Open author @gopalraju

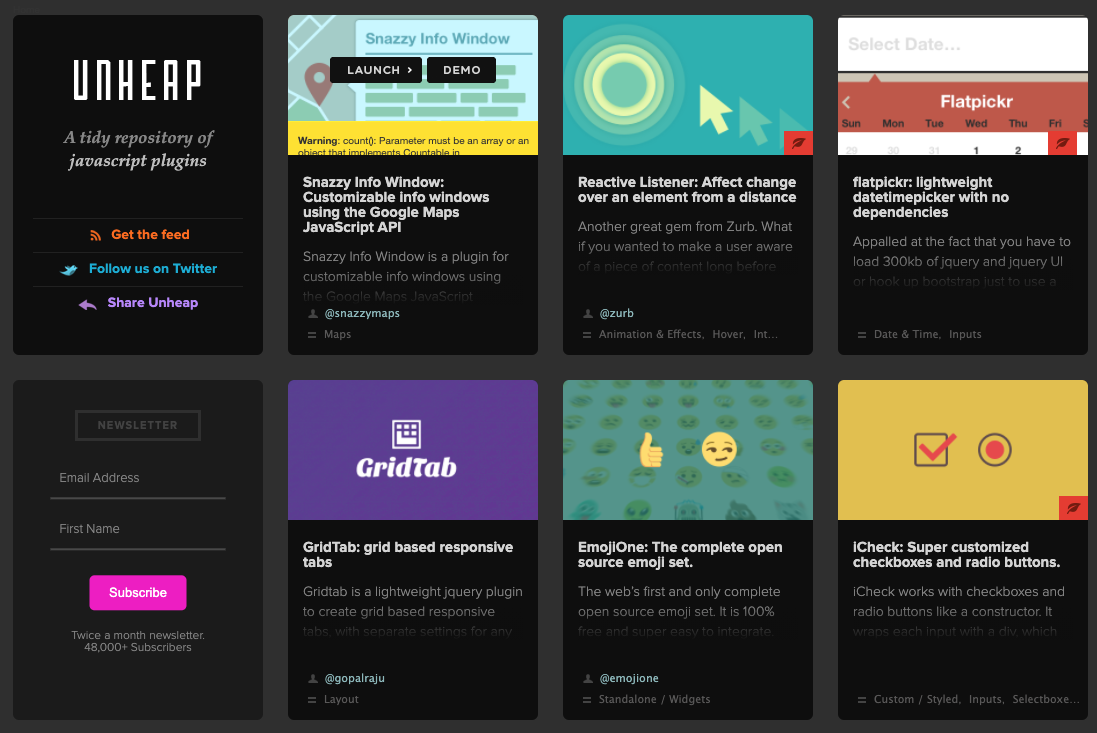click(x=355, y=678)
